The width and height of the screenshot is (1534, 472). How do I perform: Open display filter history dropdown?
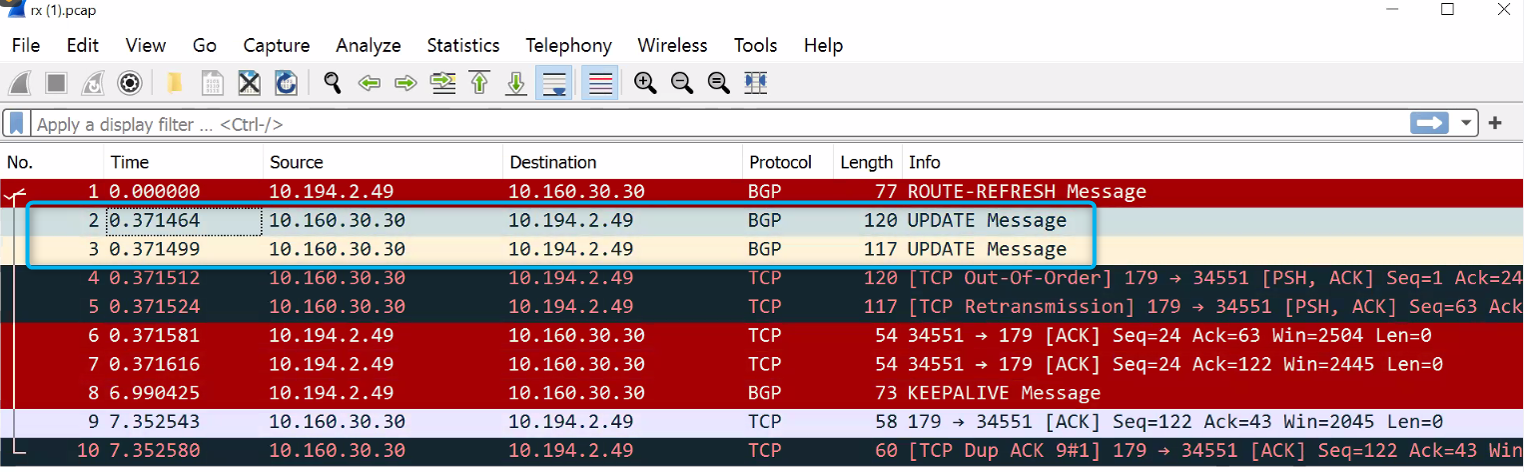(x=1467, y=123)
